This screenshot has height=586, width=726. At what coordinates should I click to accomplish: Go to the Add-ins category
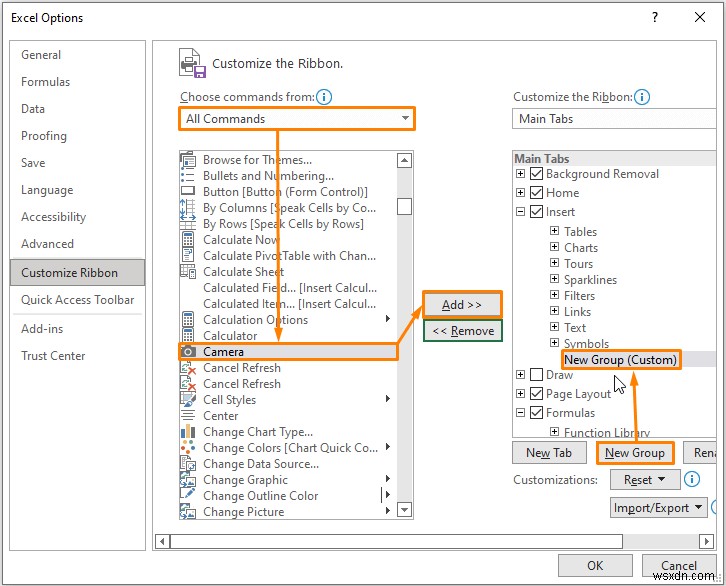point(42,329)
